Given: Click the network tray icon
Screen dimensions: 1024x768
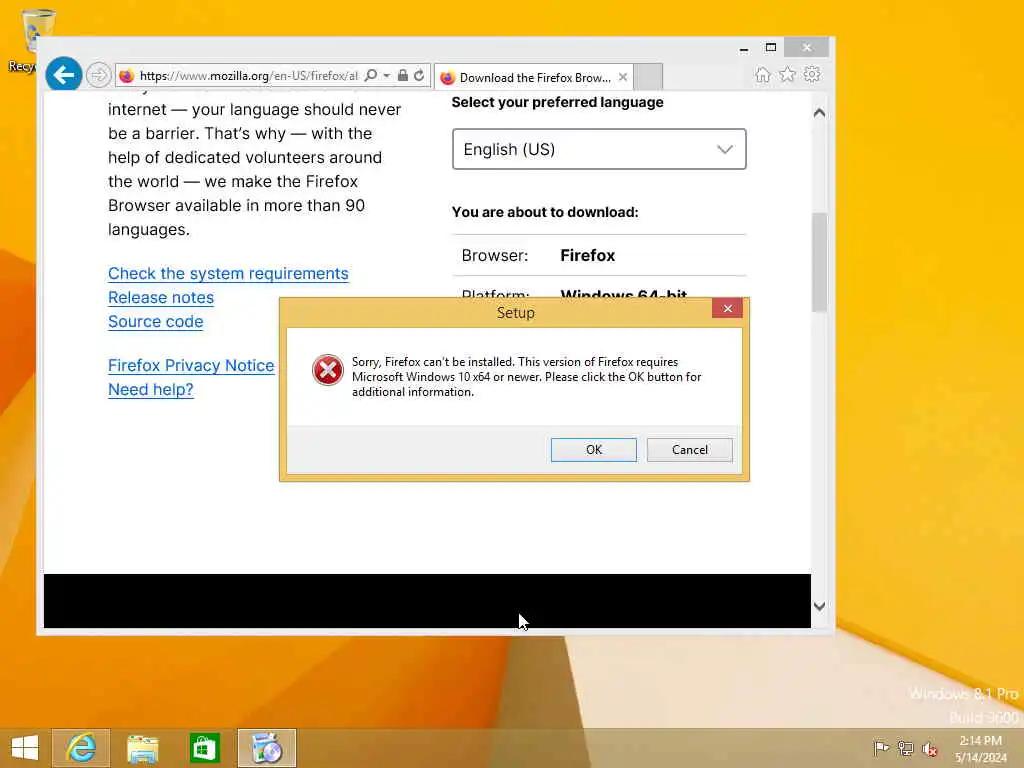Looking at the screenshot, I should pos(905,748).
